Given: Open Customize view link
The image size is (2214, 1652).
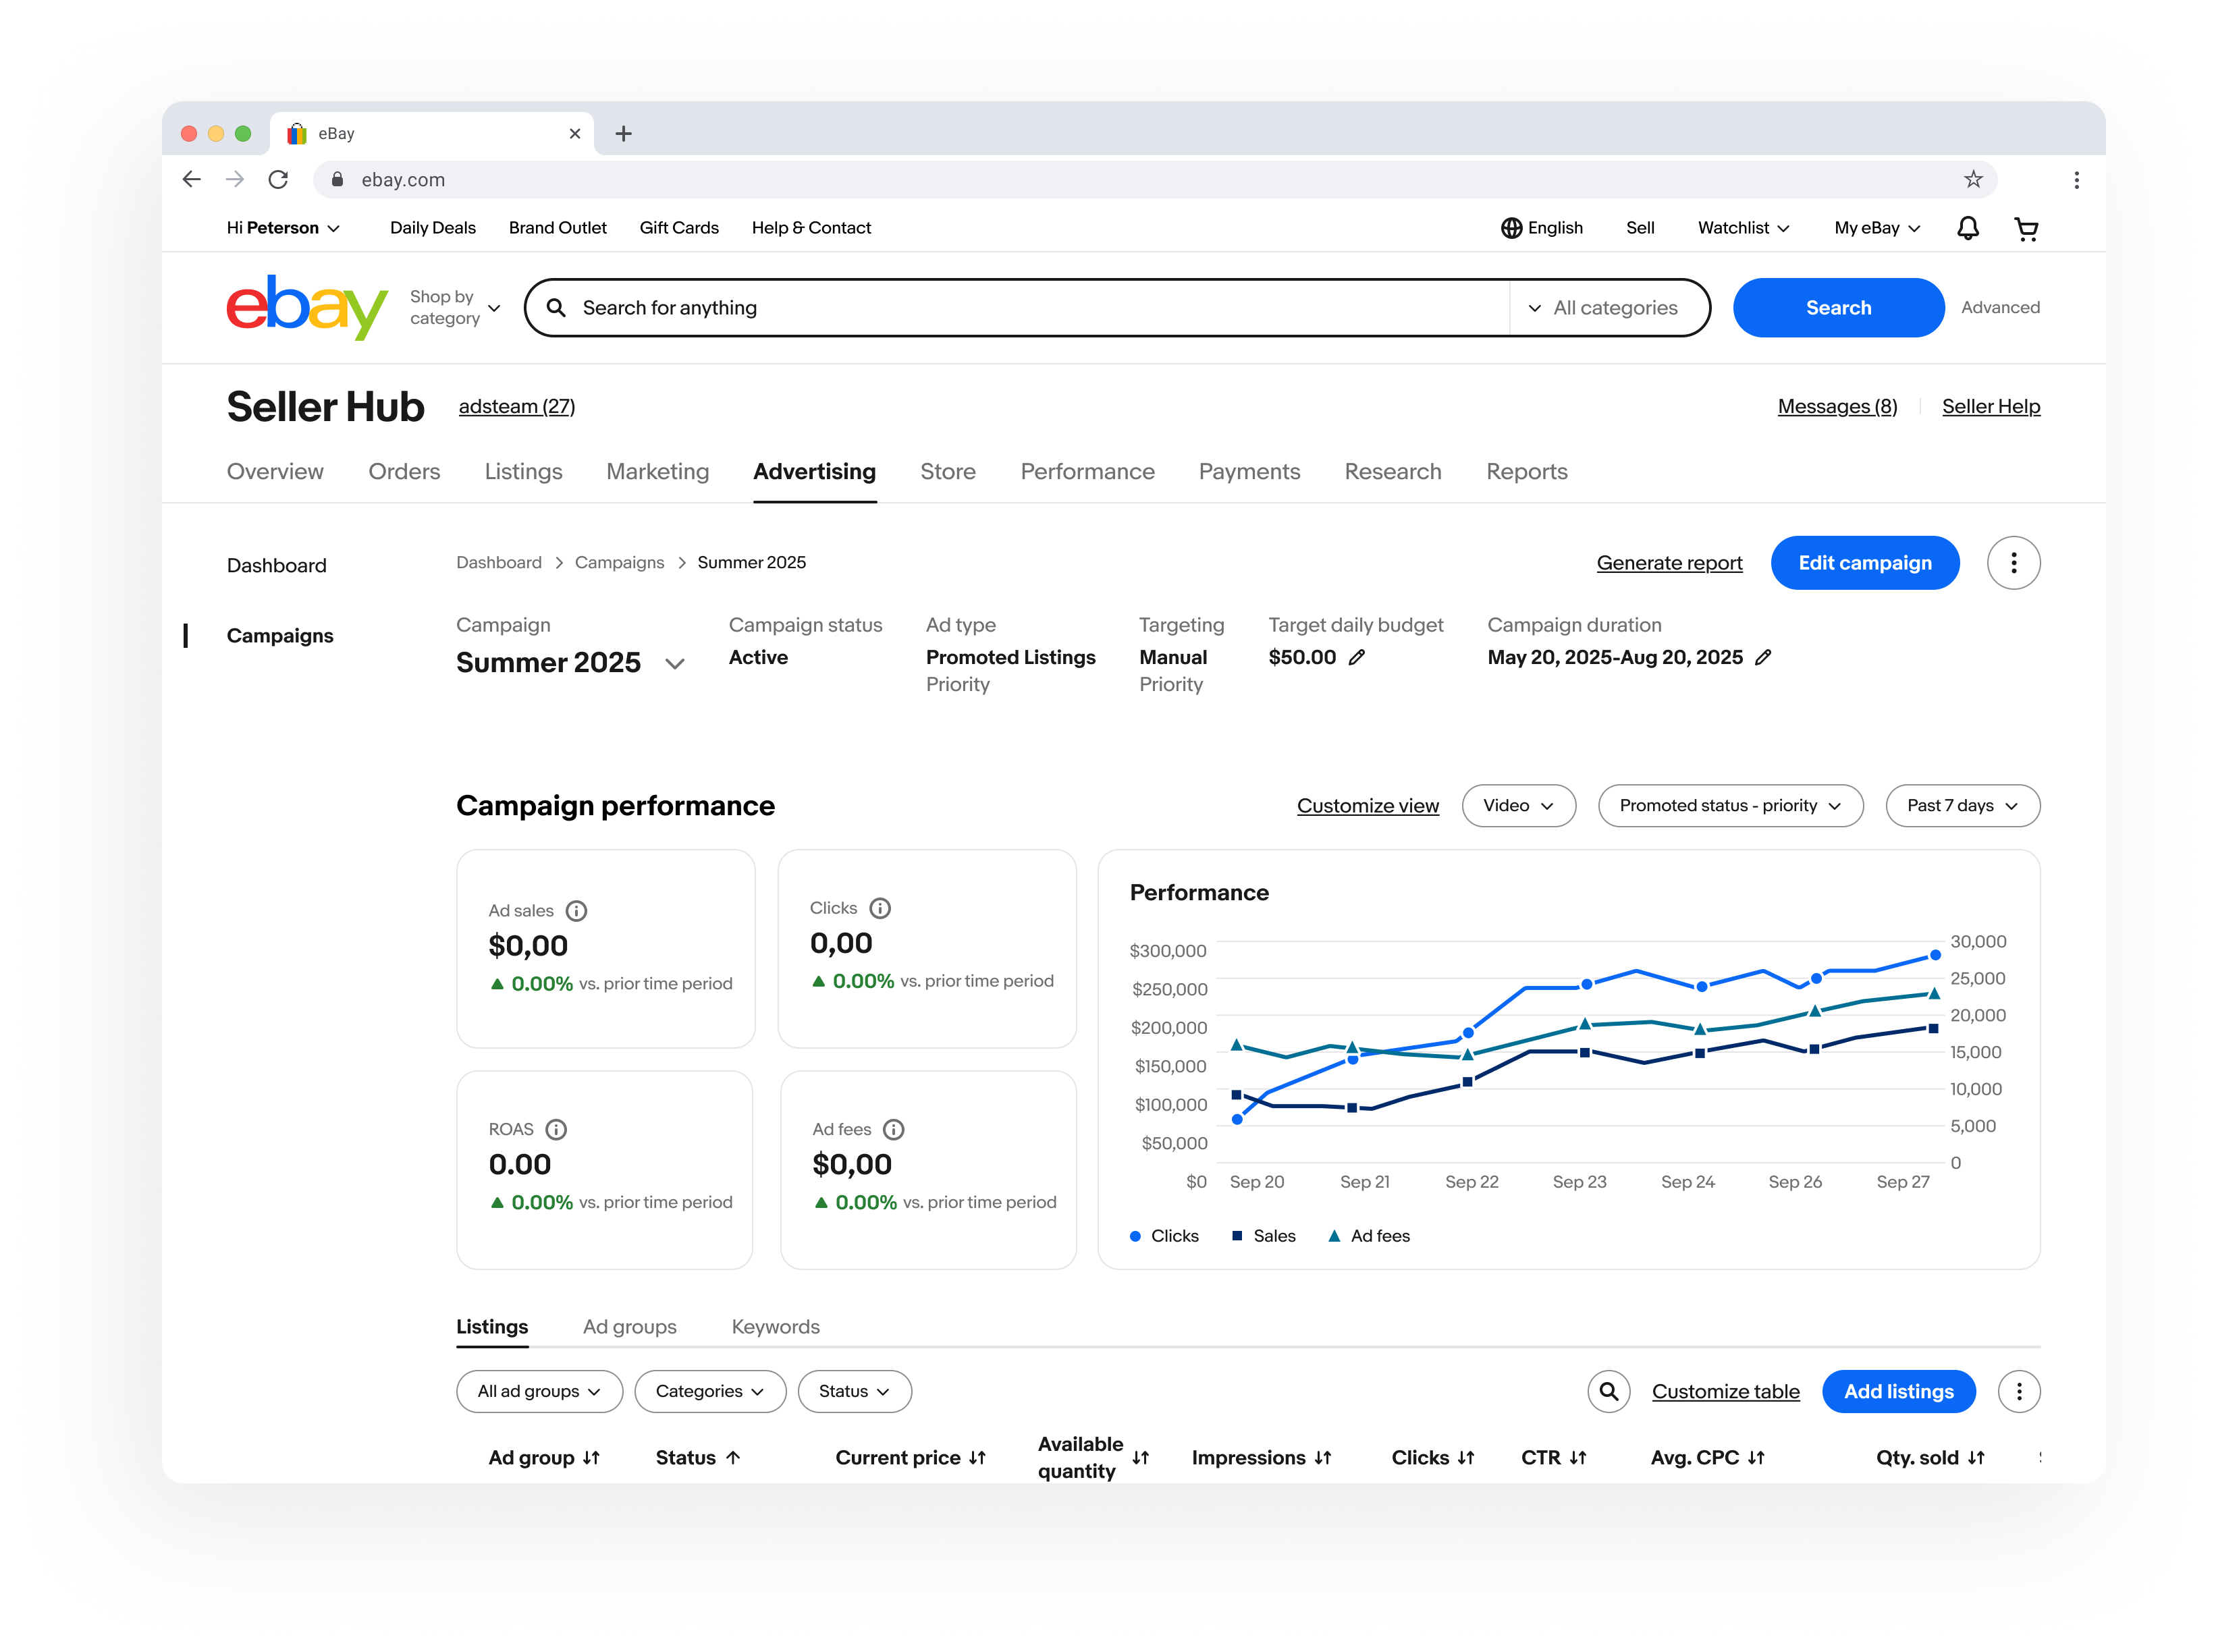Looking at the screenshot, I should (1367, 805).
